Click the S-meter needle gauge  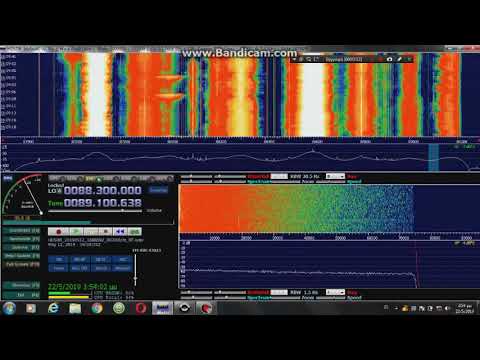pyautogui.click(x=23, y=195)
